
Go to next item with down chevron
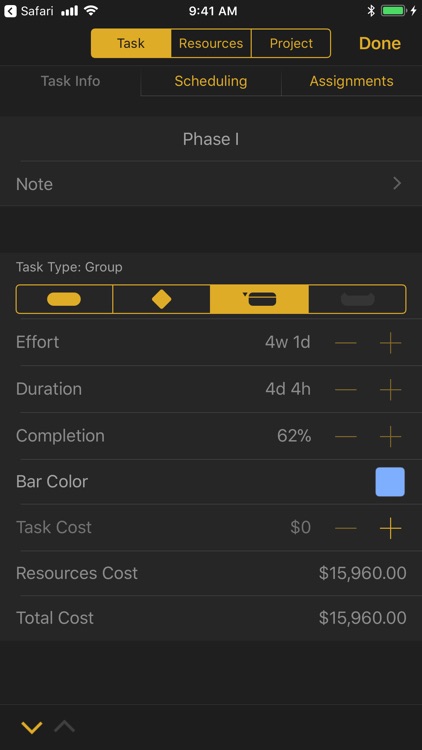tap(32, 728)
